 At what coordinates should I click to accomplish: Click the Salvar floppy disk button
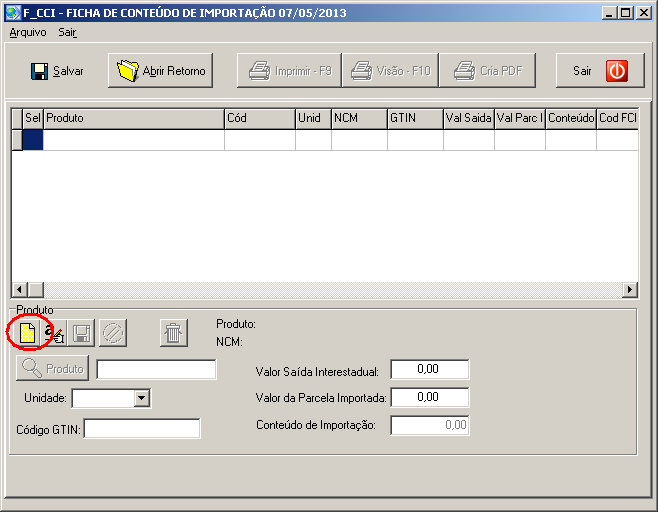[x=57, y=71]
